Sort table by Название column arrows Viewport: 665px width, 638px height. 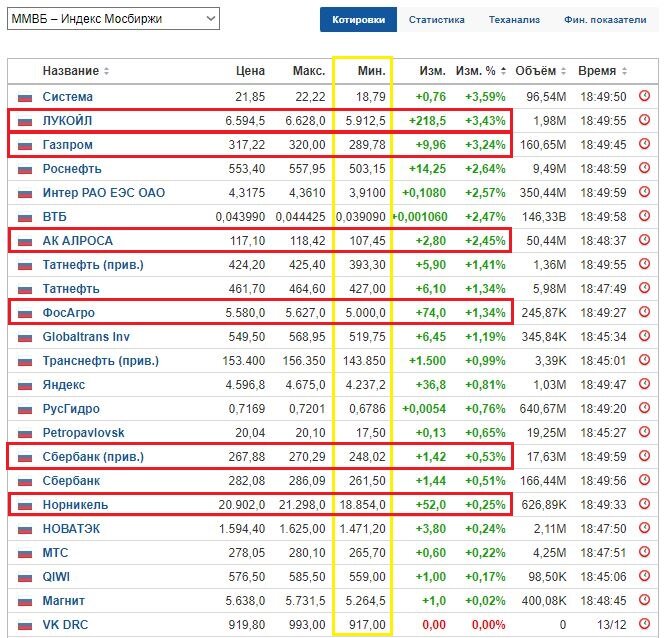pos(106,71)
